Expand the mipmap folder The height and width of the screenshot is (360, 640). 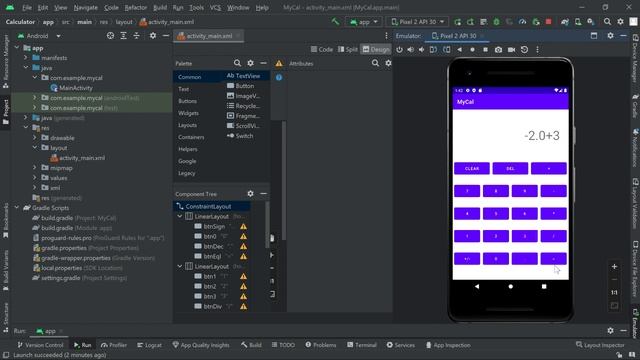coord(35,168)
